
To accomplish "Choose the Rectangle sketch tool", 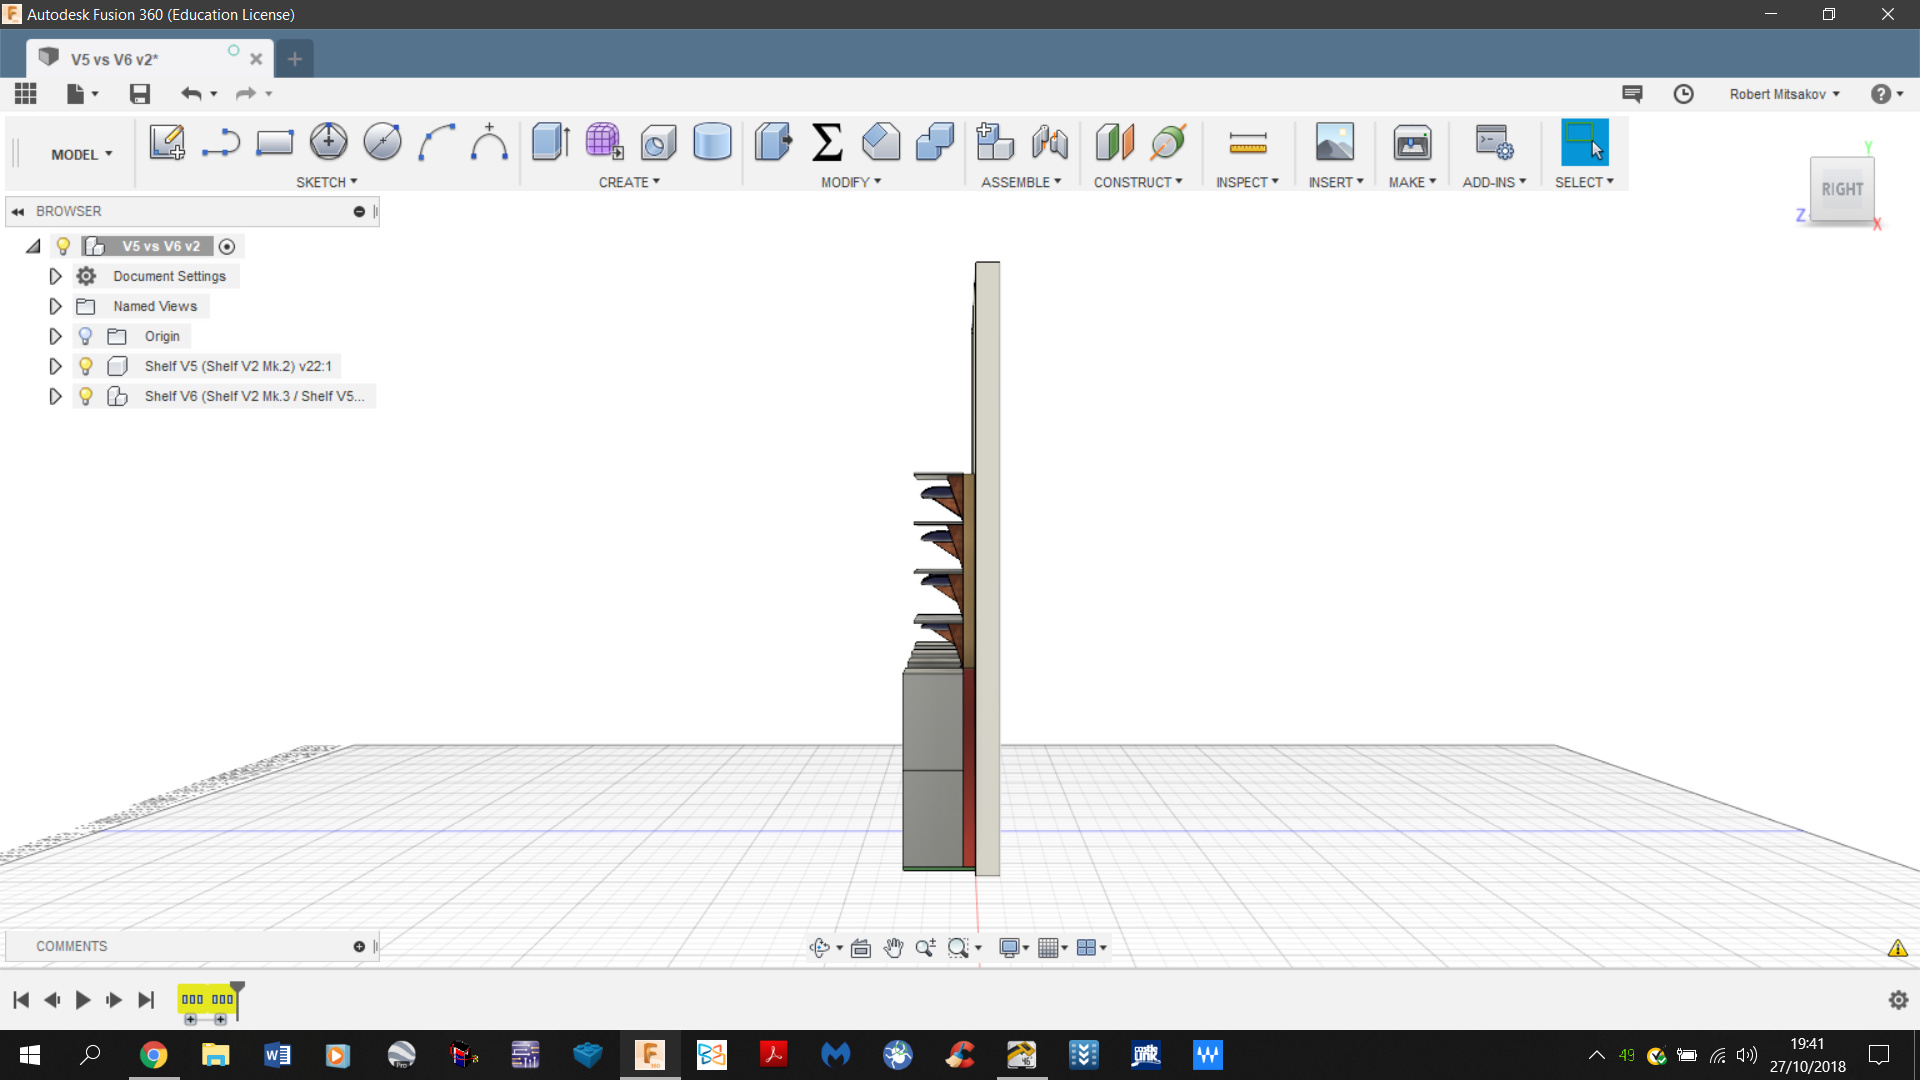I will [x=274, y=142].
